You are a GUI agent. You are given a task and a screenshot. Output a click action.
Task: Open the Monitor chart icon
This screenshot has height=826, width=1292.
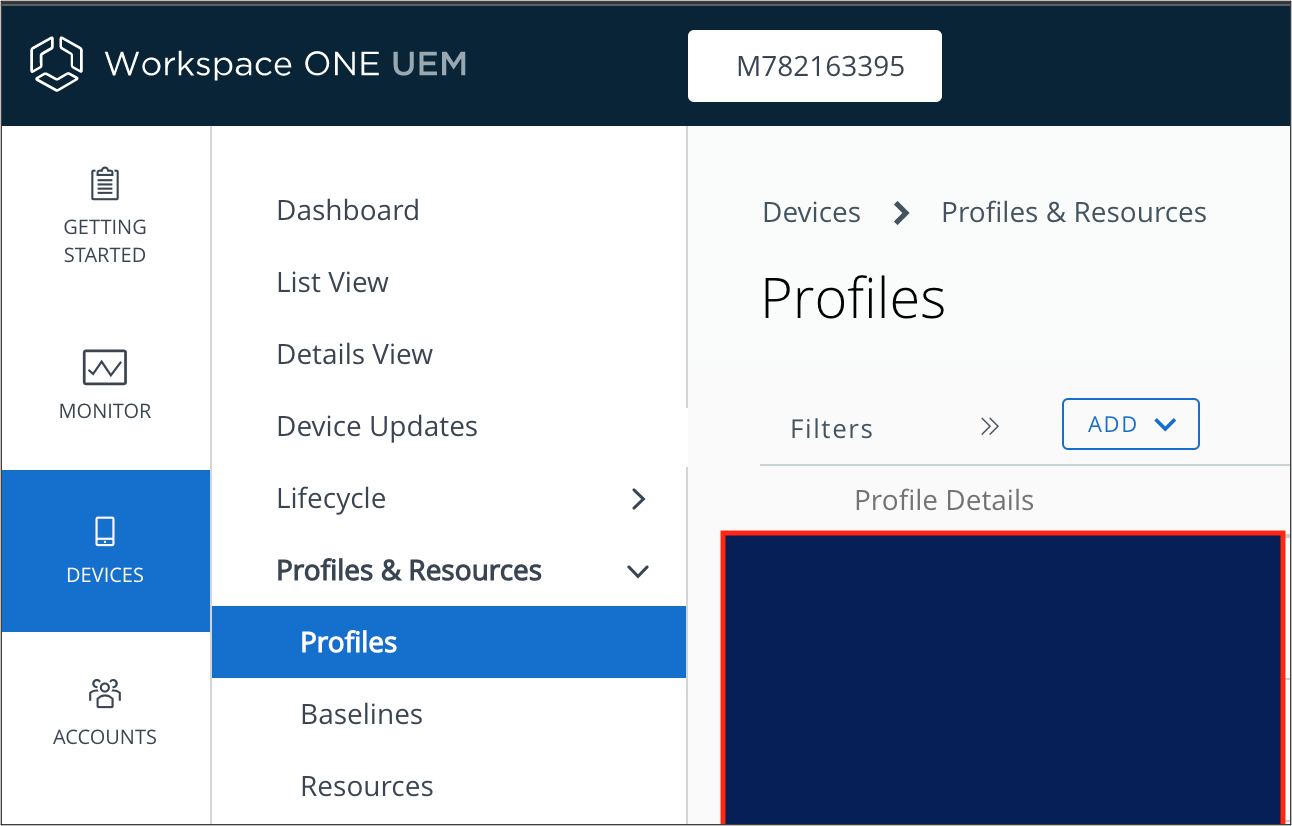(x=105, y=367)
